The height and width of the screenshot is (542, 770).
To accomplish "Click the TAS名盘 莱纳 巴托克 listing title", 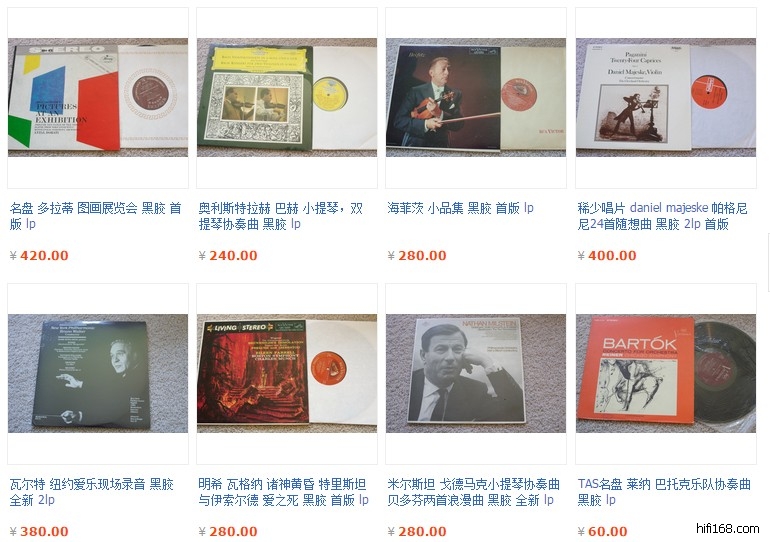I will pos(664,492).
